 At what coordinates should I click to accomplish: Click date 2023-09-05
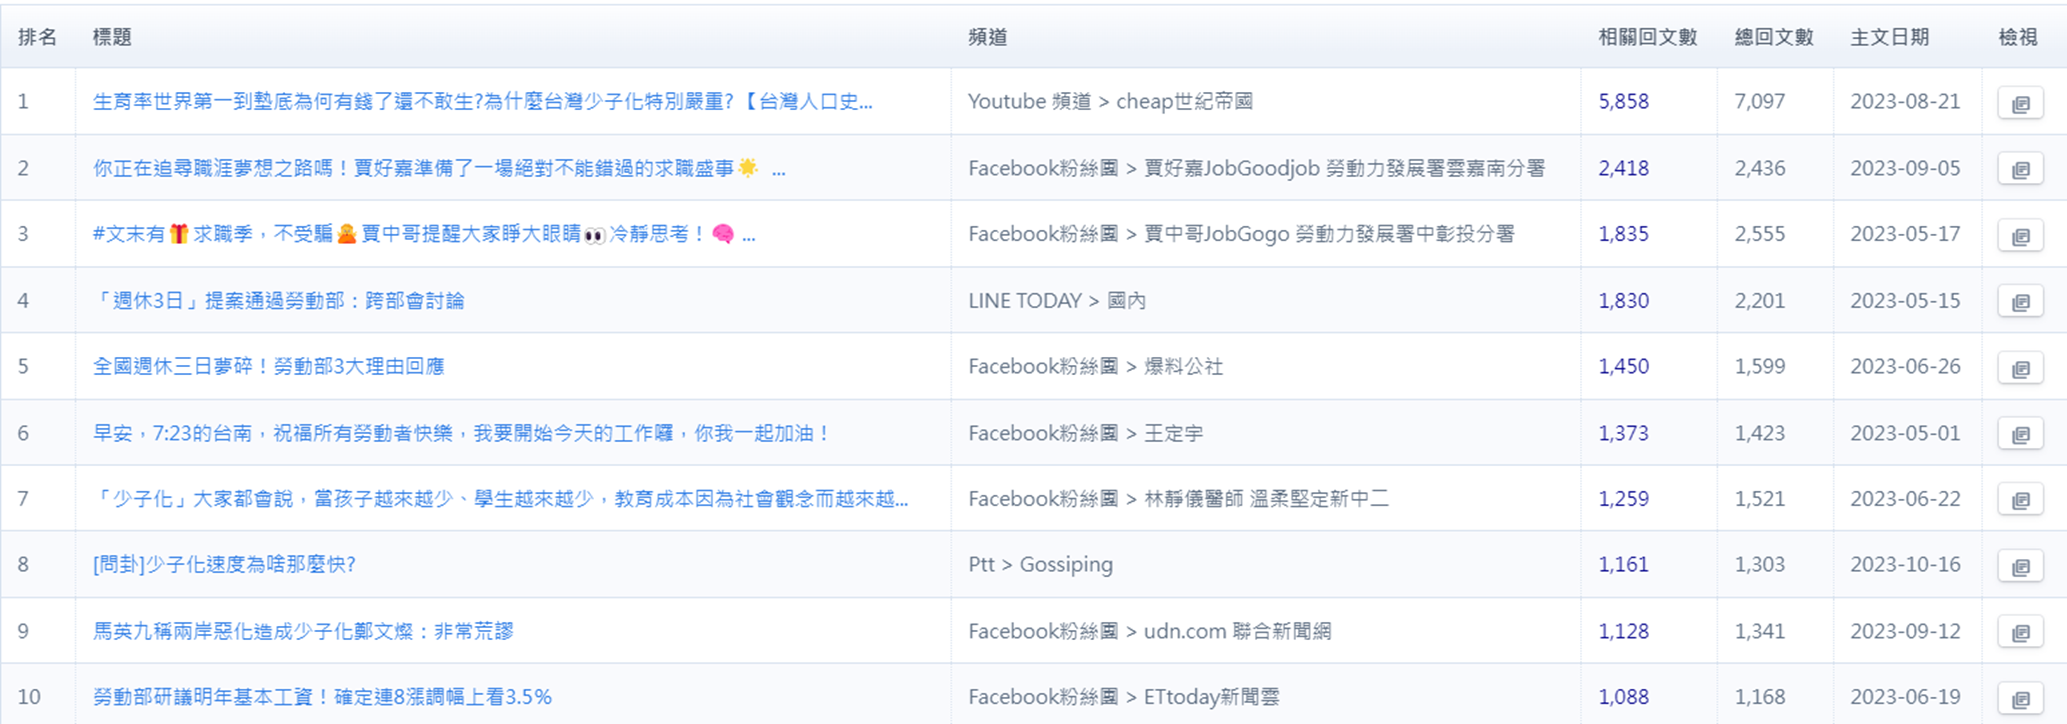[x=1905, y=168]
